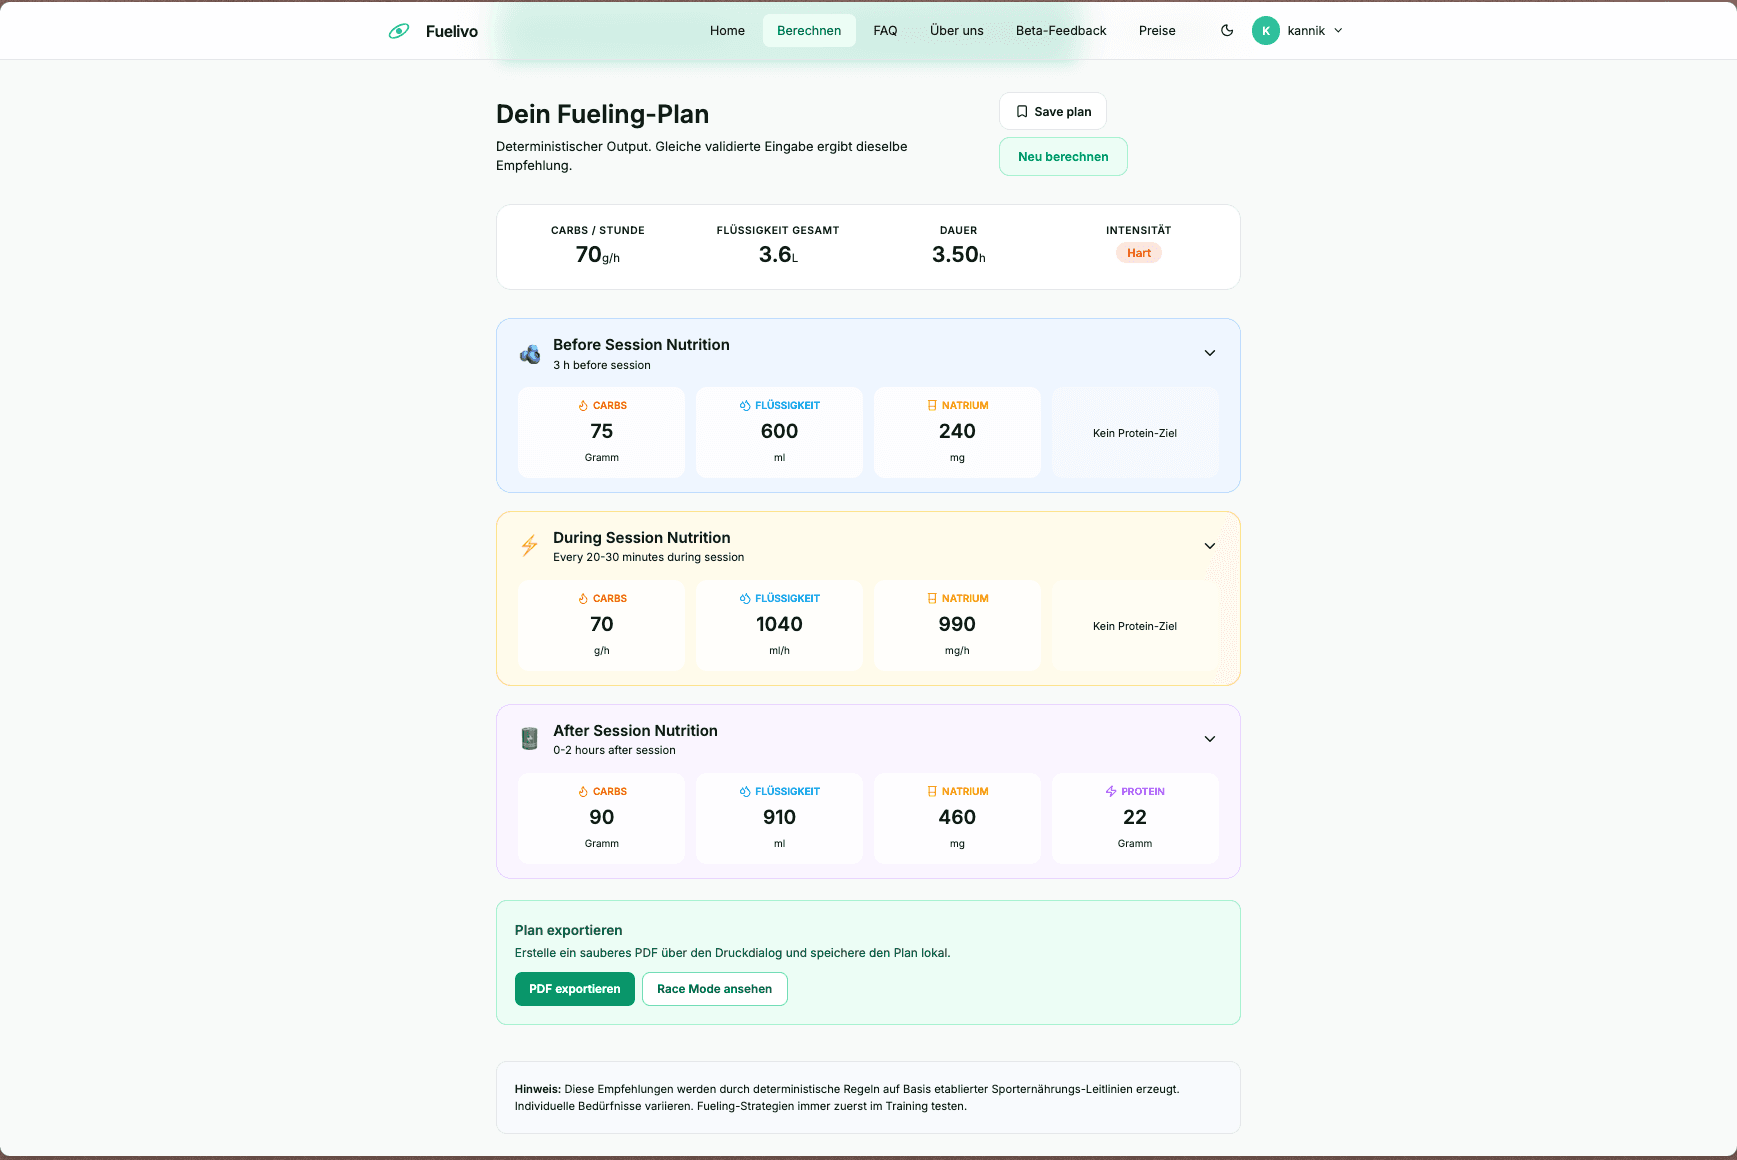Open the kannik account dropdown

[x=1298, y=31]
